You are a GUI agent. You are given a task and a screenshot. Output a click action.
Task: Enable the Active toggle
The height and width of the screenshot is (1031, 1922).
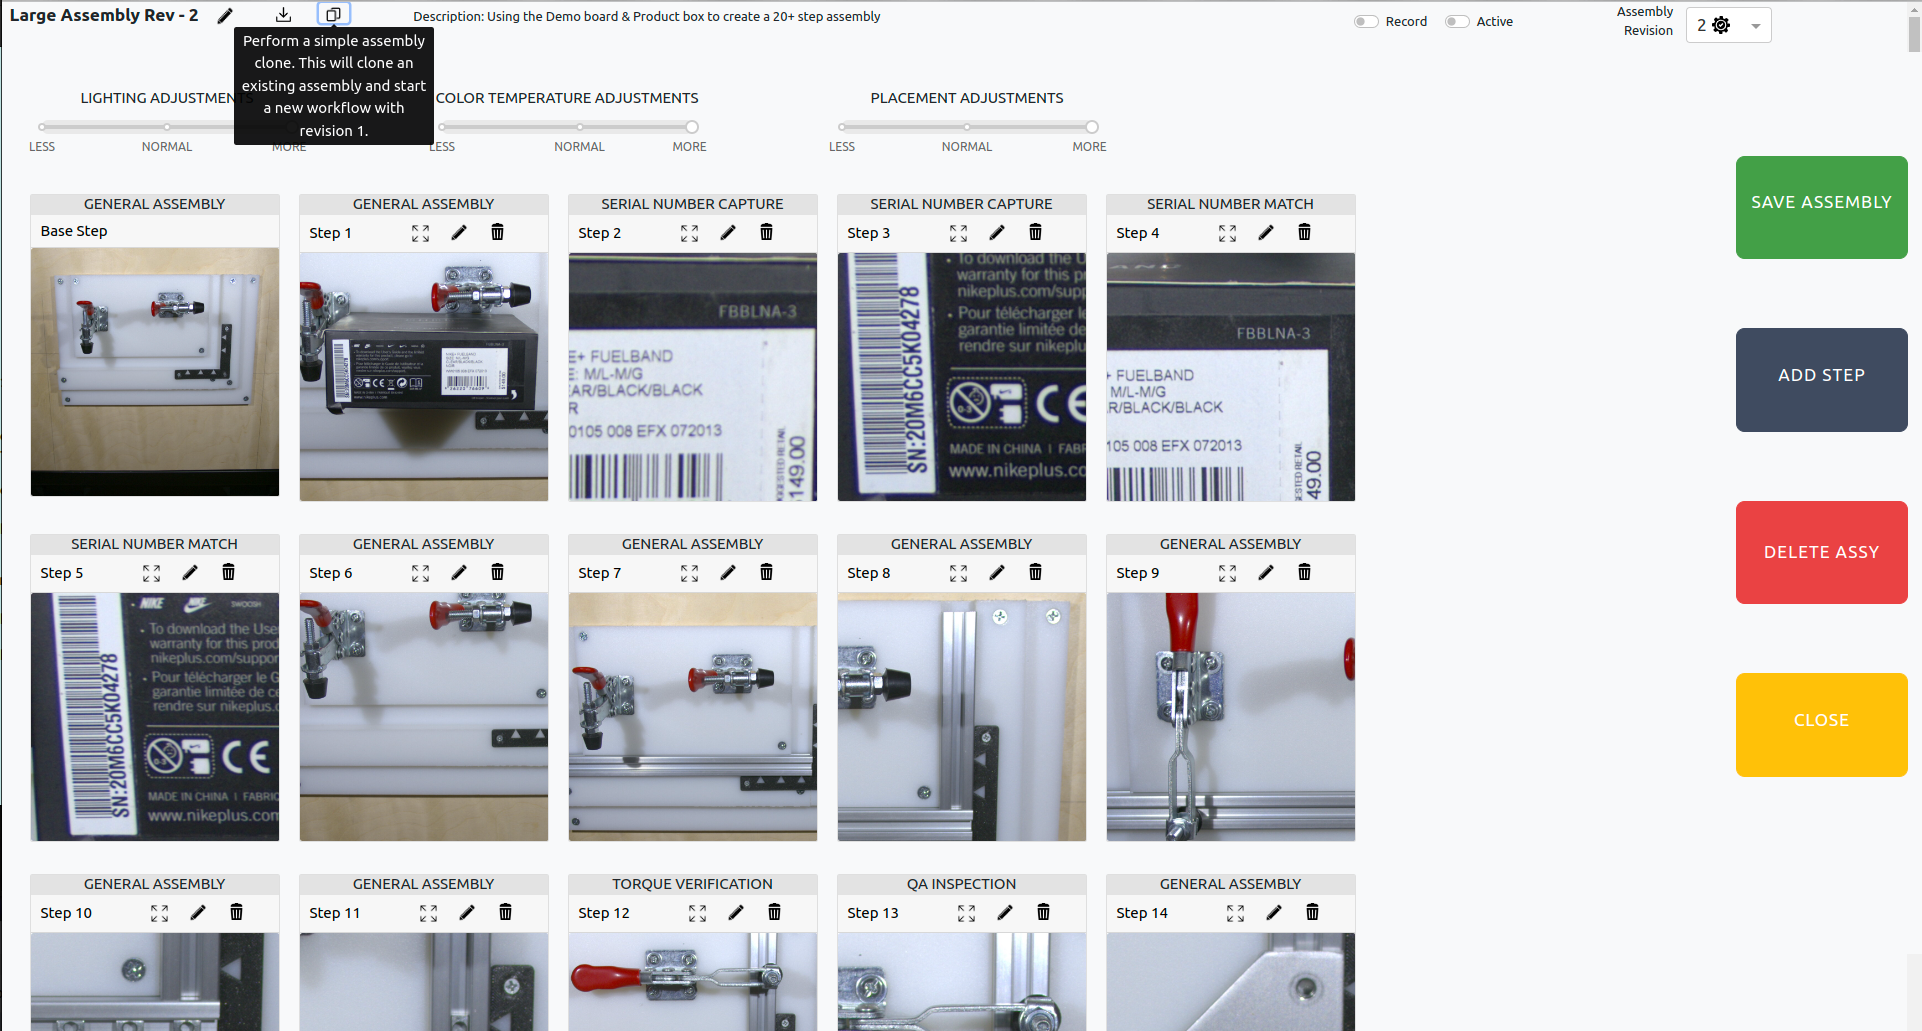point(1457,22)
